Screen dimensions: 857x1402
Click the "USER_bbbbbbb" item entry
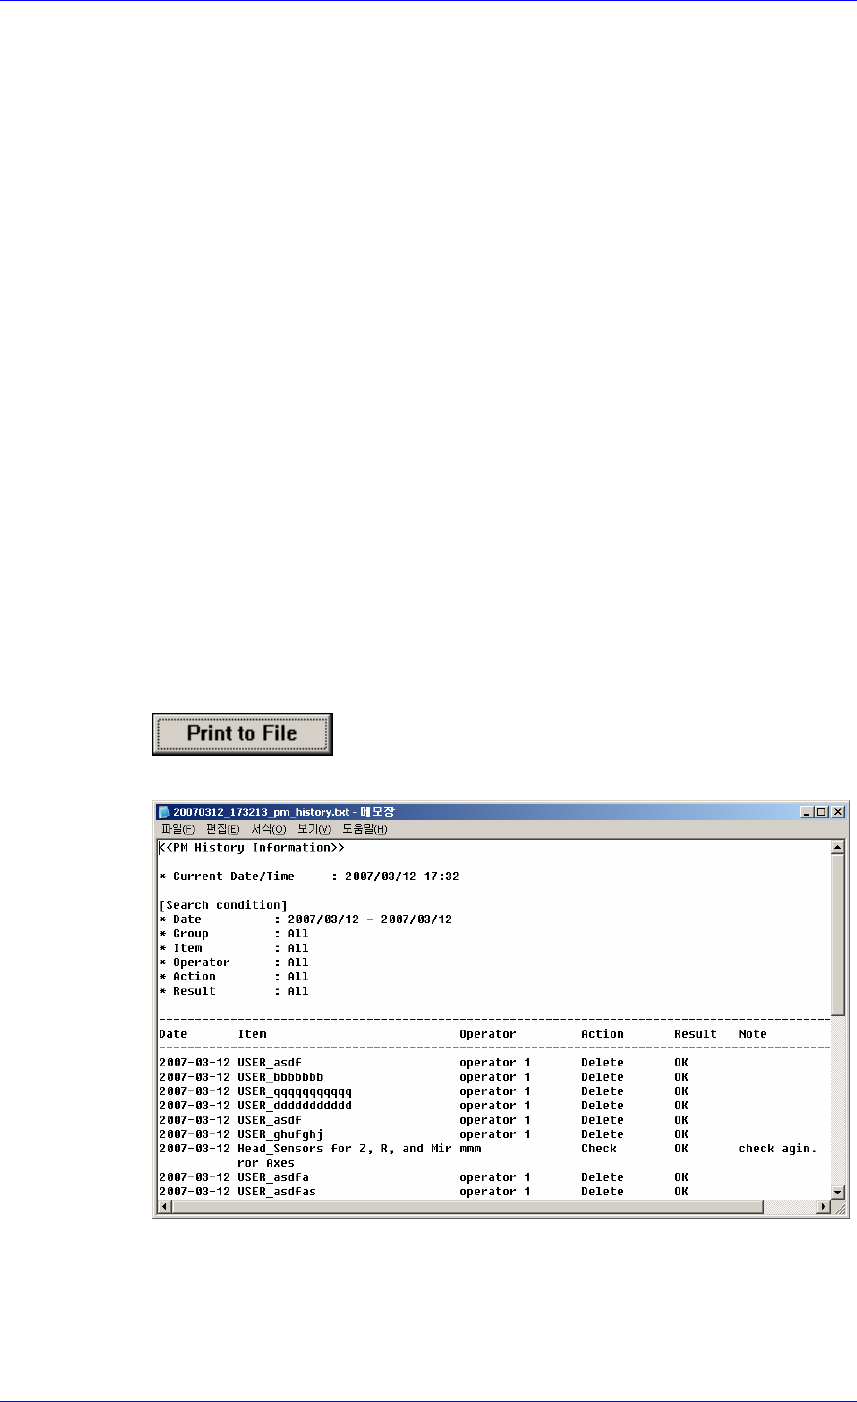click(x=281, y=1077)
